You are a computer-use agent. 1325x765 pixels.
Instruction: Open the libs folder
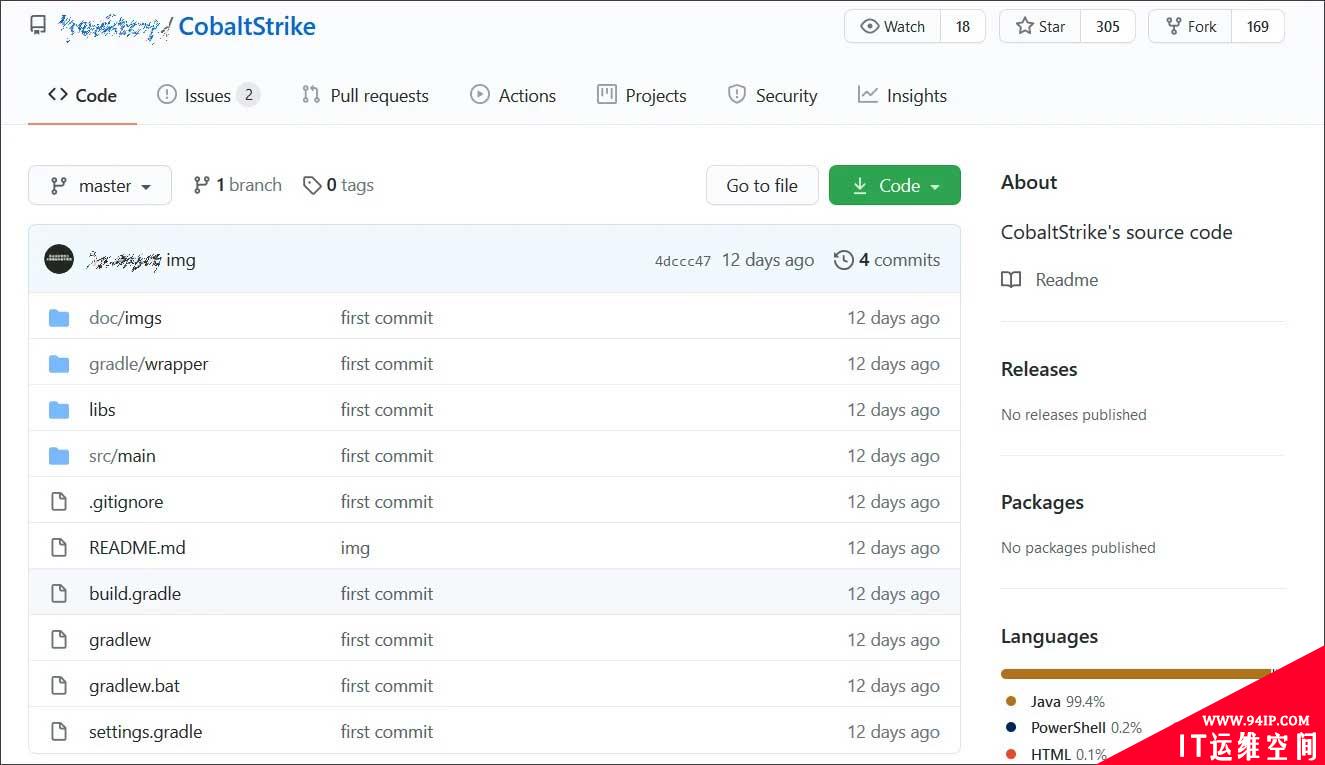pos(102,410)
